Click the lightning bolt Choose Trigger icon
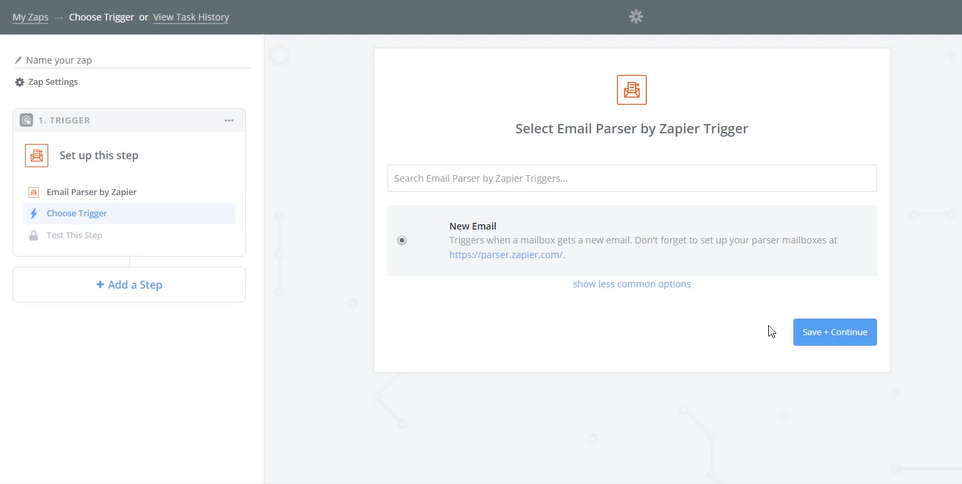 pos(34,213)
